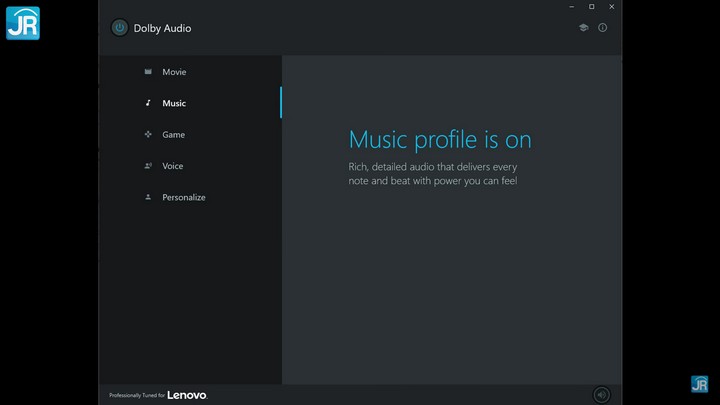
Task: Click the Voice profile icon
Action: coord(148,166)
